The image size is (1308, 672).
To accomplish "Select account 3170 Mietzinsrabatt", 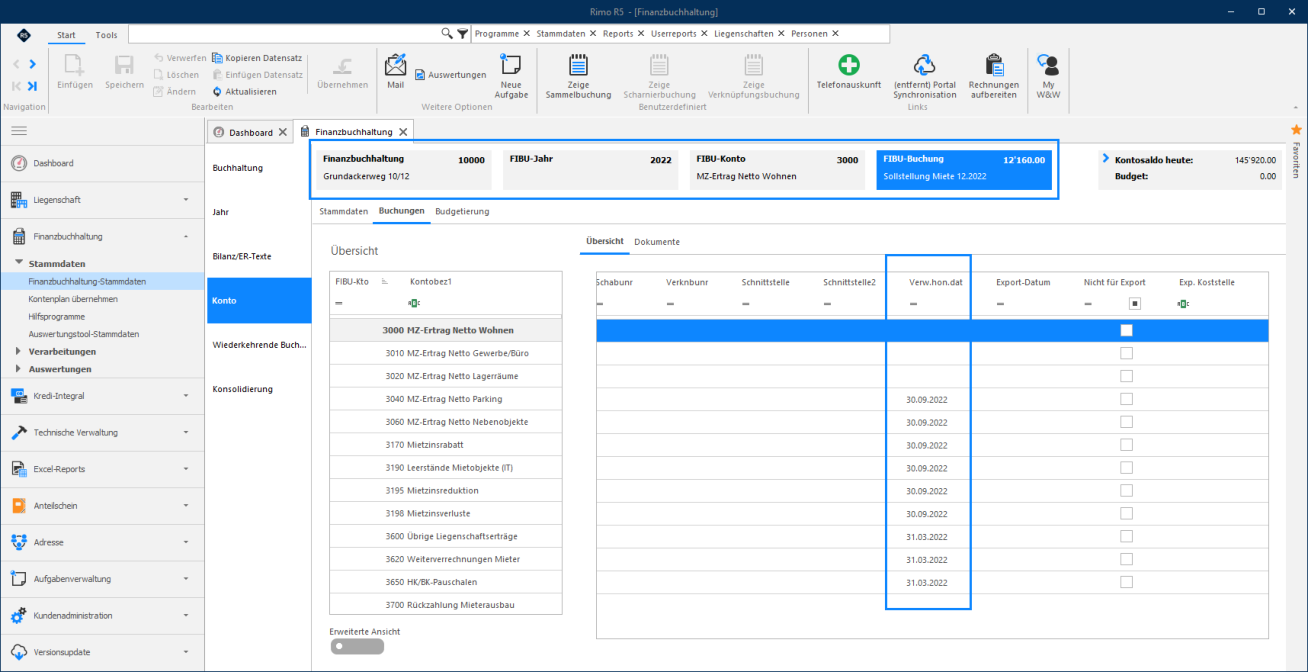I will (x=446, y=445).
